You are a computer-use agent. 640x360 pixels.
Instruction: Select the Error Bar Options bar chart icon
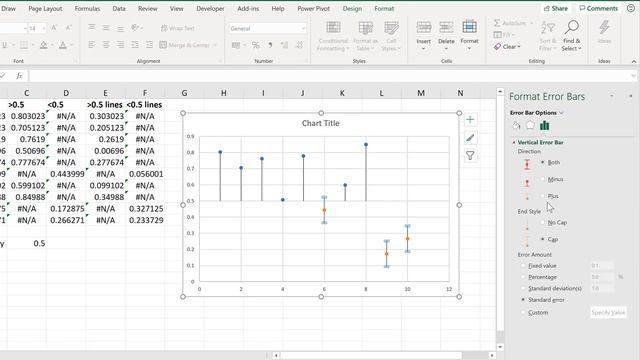pos(544,126)
